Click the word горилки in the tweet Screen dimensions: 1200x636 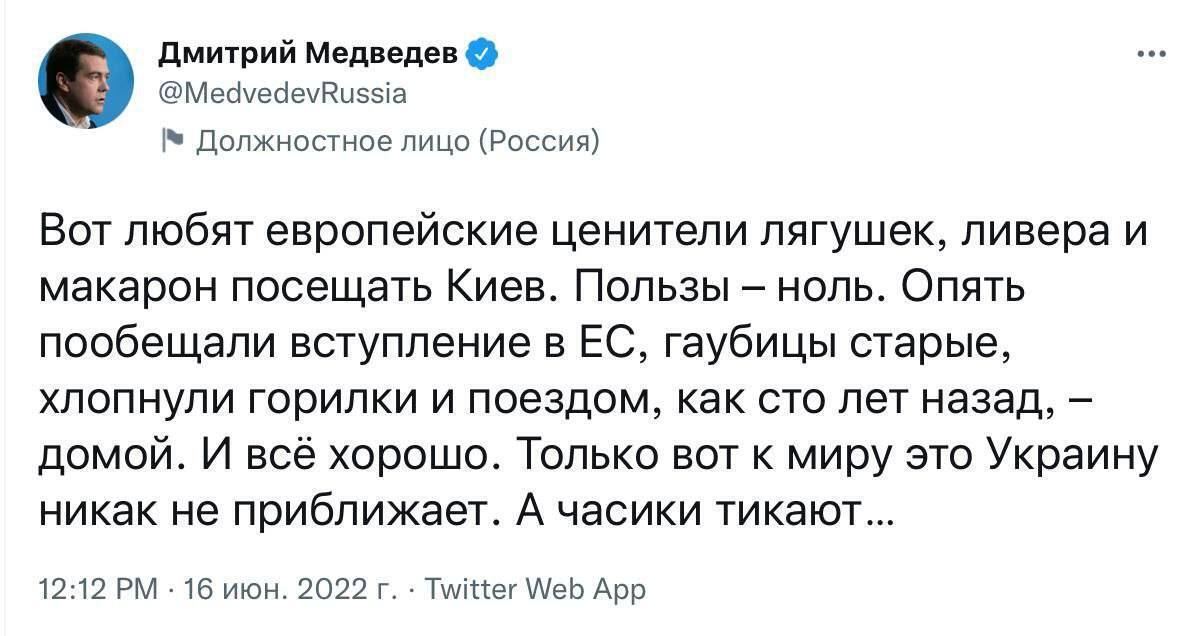tap(318, 402)
